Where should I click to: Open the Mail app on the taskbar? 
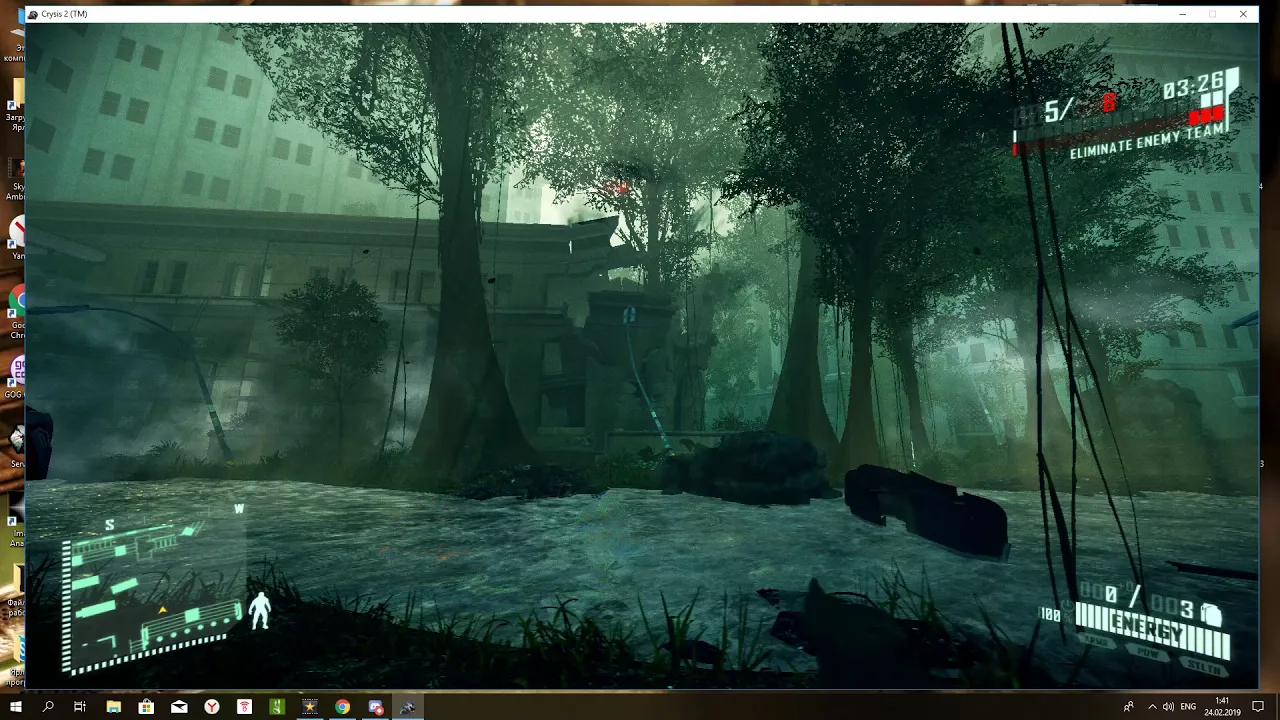(179, 707)
